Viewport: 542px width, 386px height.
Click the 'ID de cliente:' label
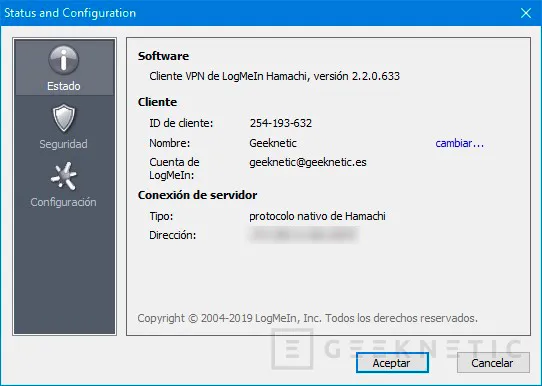[181, 123]
